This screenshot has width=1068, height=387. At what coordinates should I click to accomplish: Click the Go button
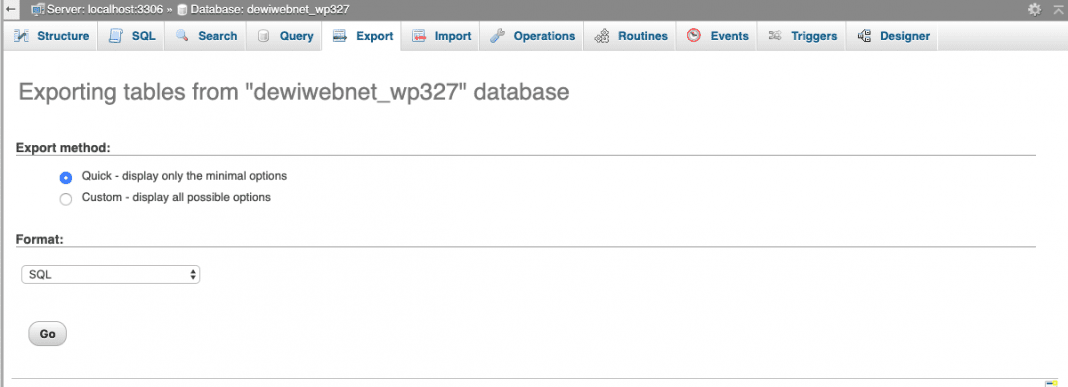click(47, 334)
